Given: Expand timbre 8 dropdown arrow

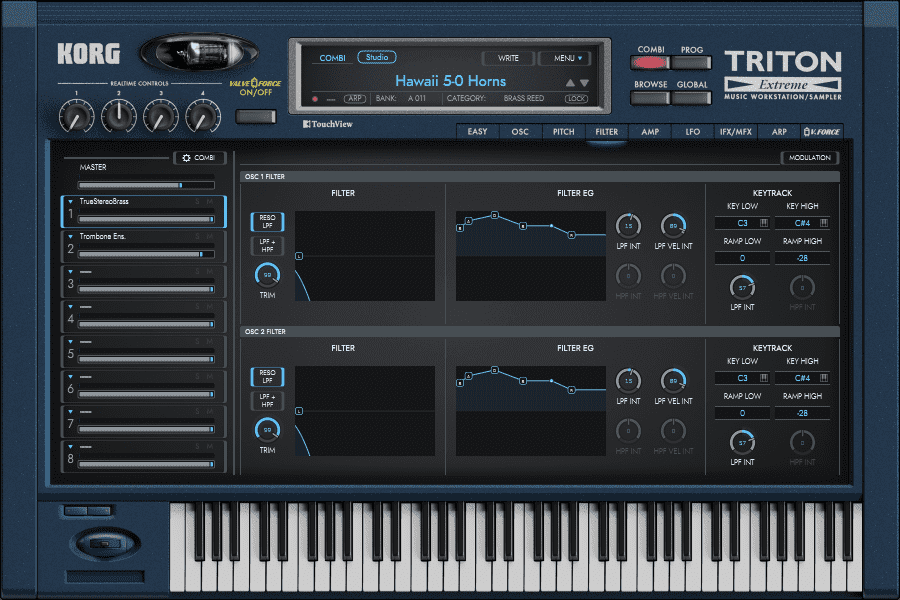Looking at the screenshot, I should click(71, 447).
